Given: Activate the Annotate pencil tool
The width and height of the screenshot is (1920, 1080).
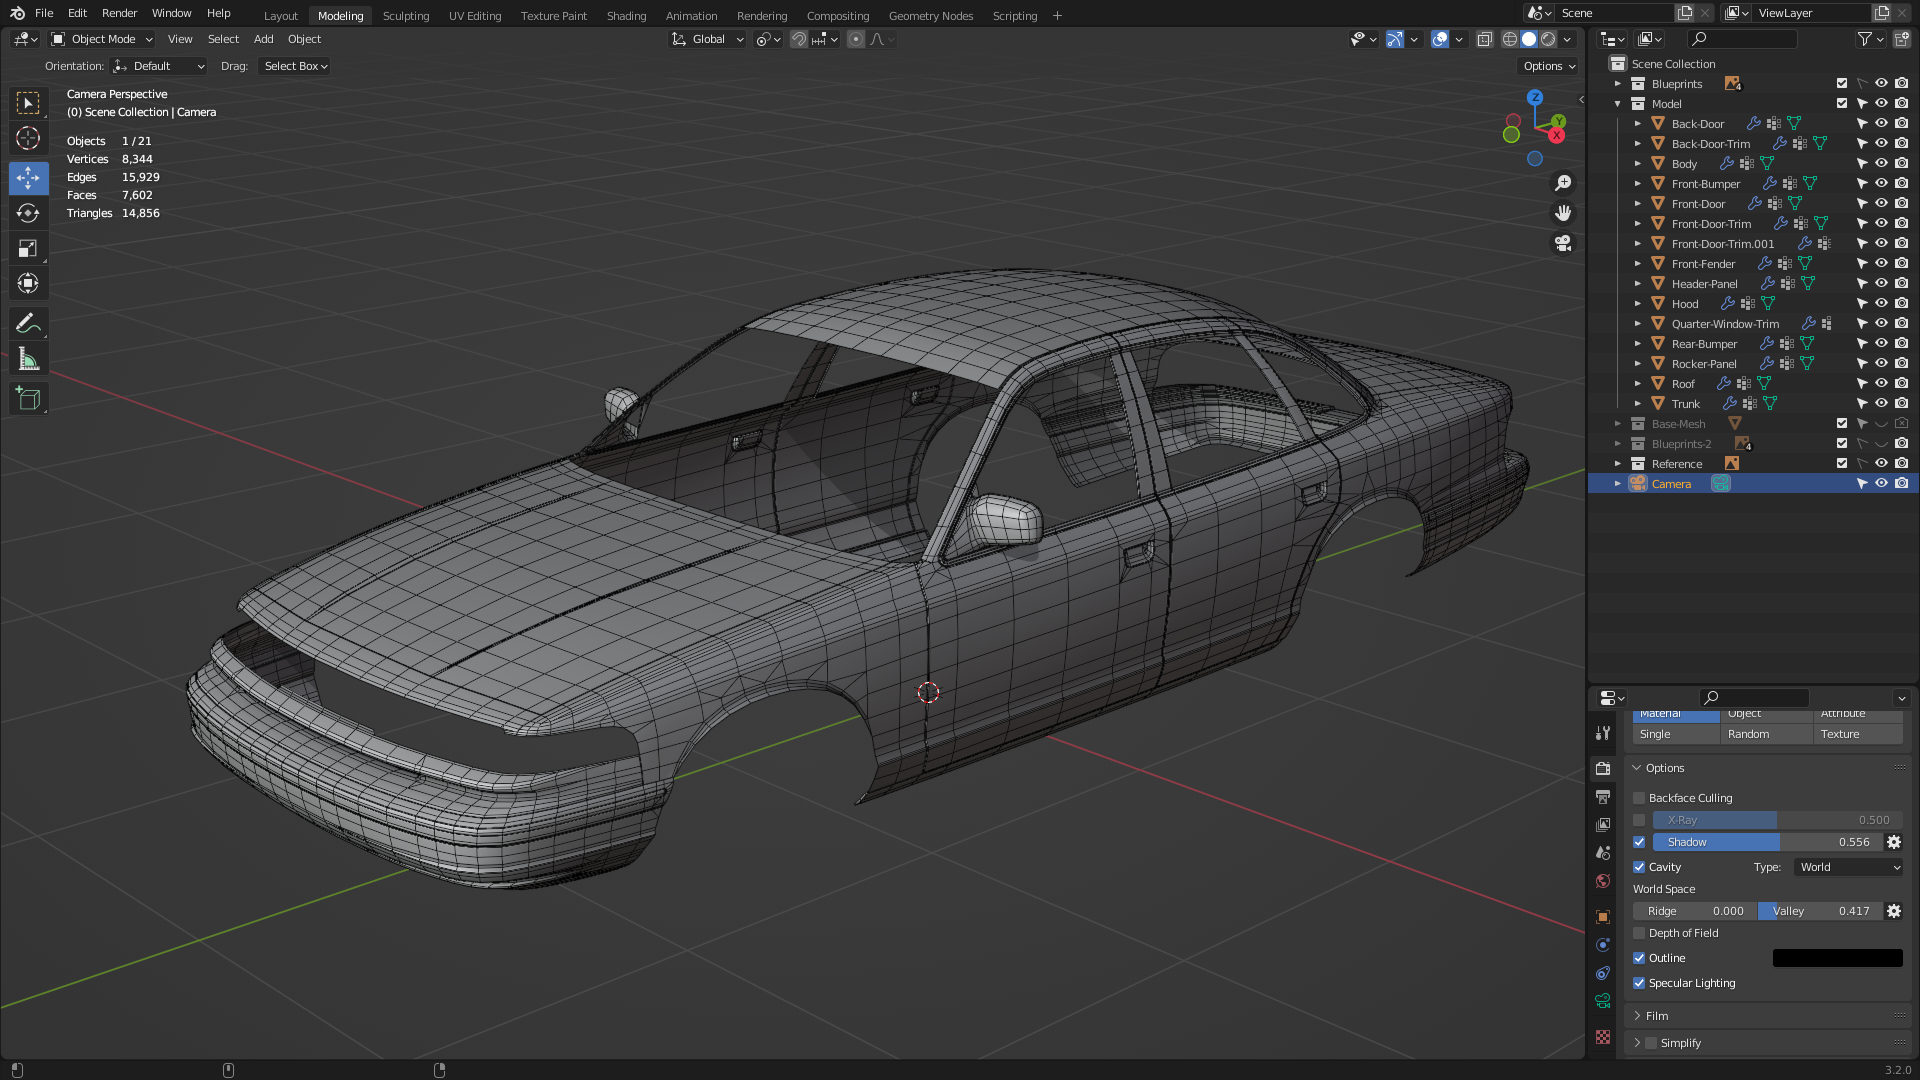Looking at the screenshot, I should click(28, 324).
